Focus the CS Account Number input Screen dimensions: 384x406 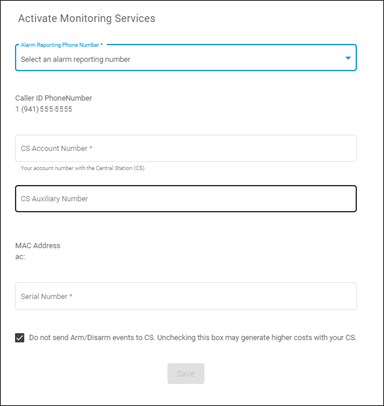tap(186, 148)
